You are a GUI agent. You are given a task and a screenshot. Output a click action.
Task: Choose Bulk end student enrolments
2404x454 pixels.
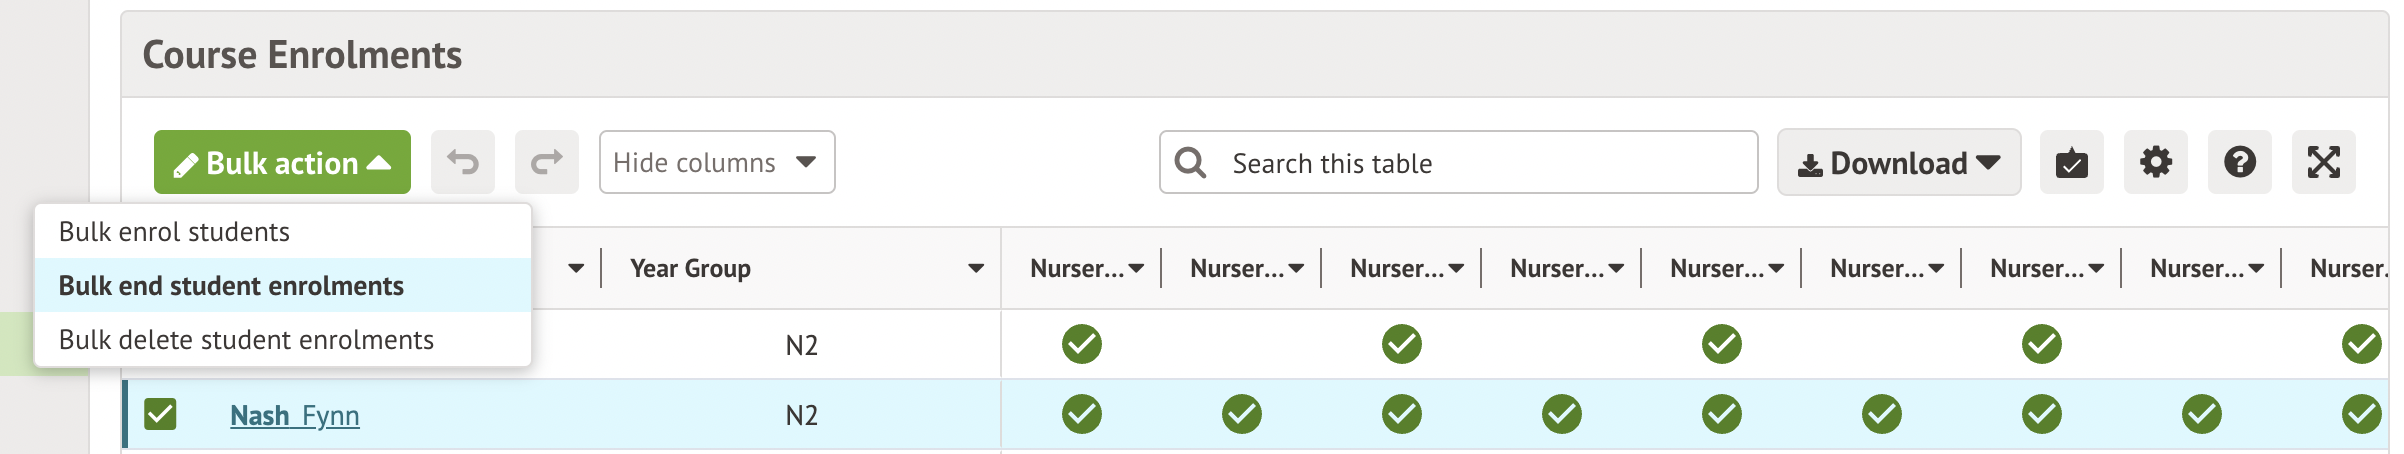tap(231, 286)
